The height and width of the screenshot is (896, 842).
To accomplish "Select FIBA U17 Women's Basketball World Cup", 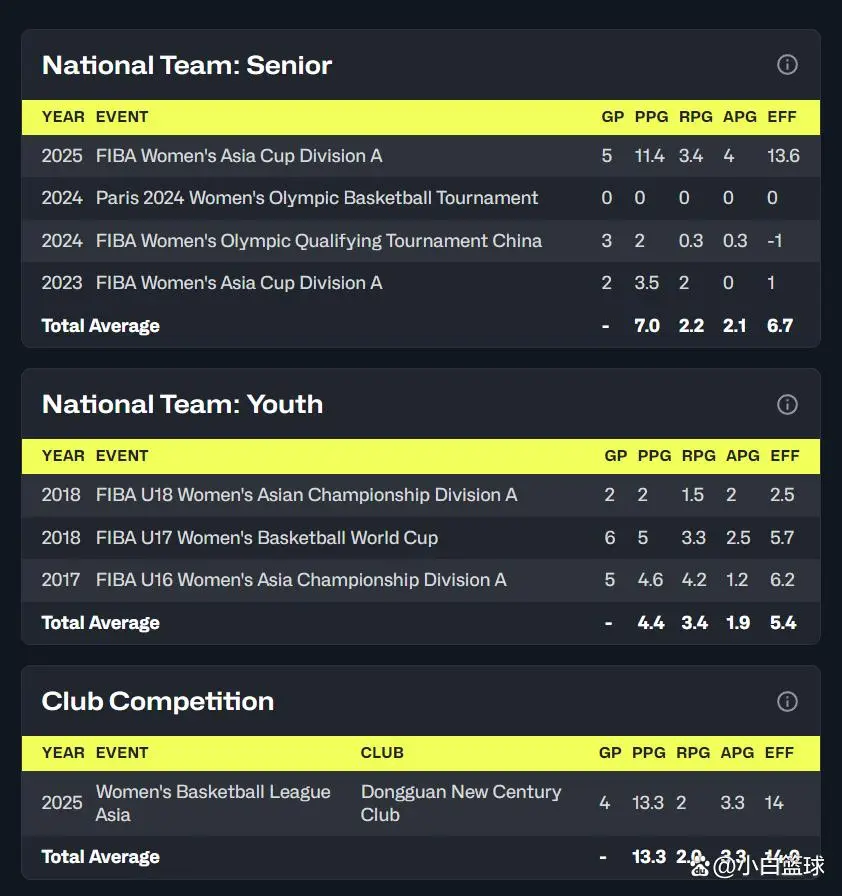I will pyautogui.click(x=267, y=538).
